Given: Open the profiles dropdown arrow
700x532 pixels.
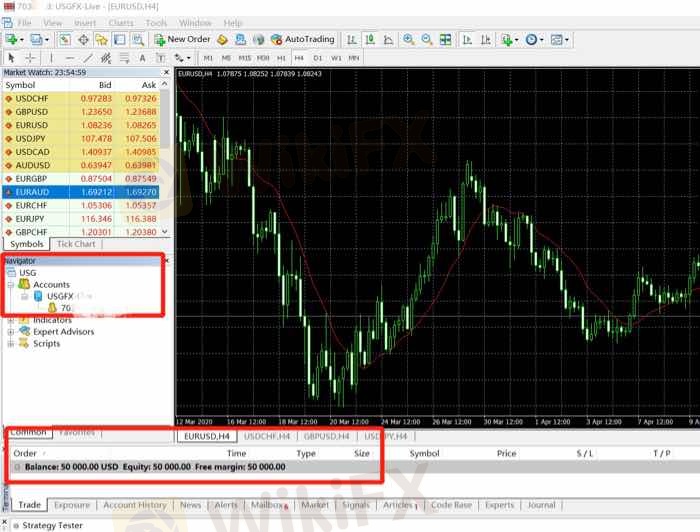Looking at the screenshot, I should 46,40.
